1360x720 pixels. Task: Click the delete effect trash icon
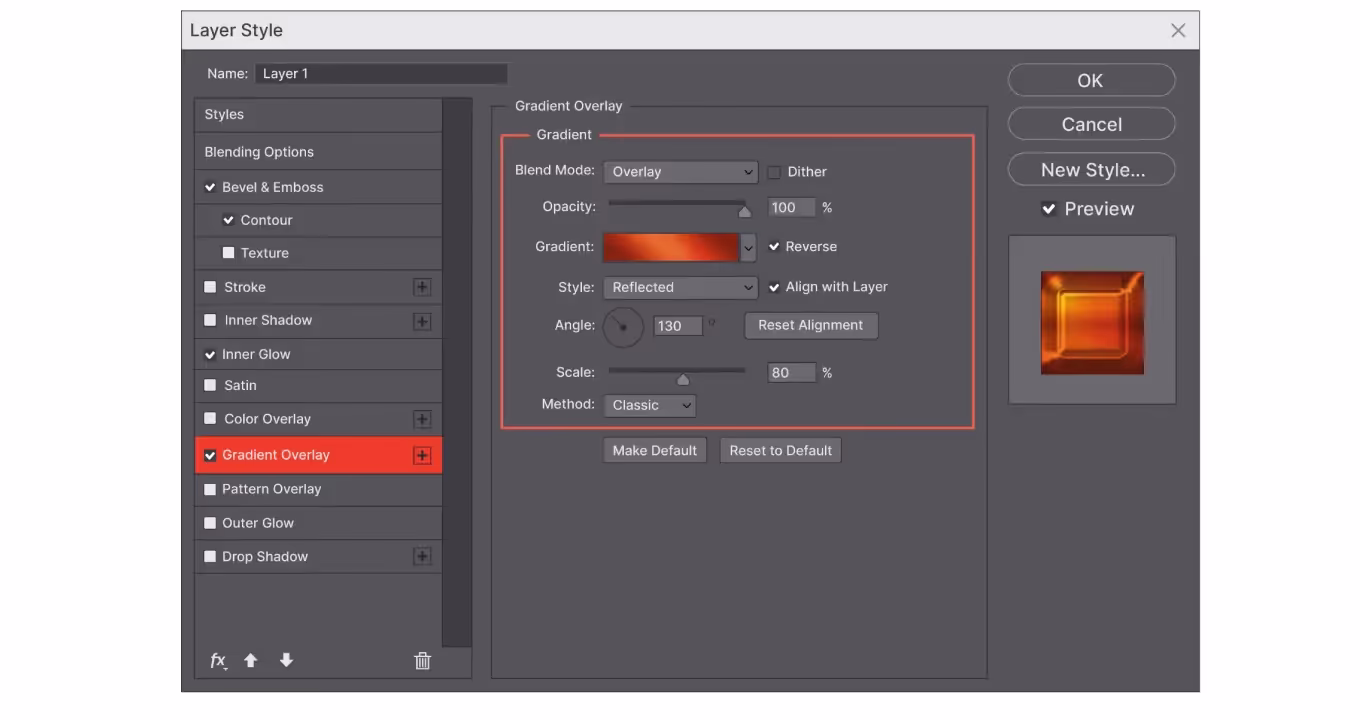coord(422,661)
